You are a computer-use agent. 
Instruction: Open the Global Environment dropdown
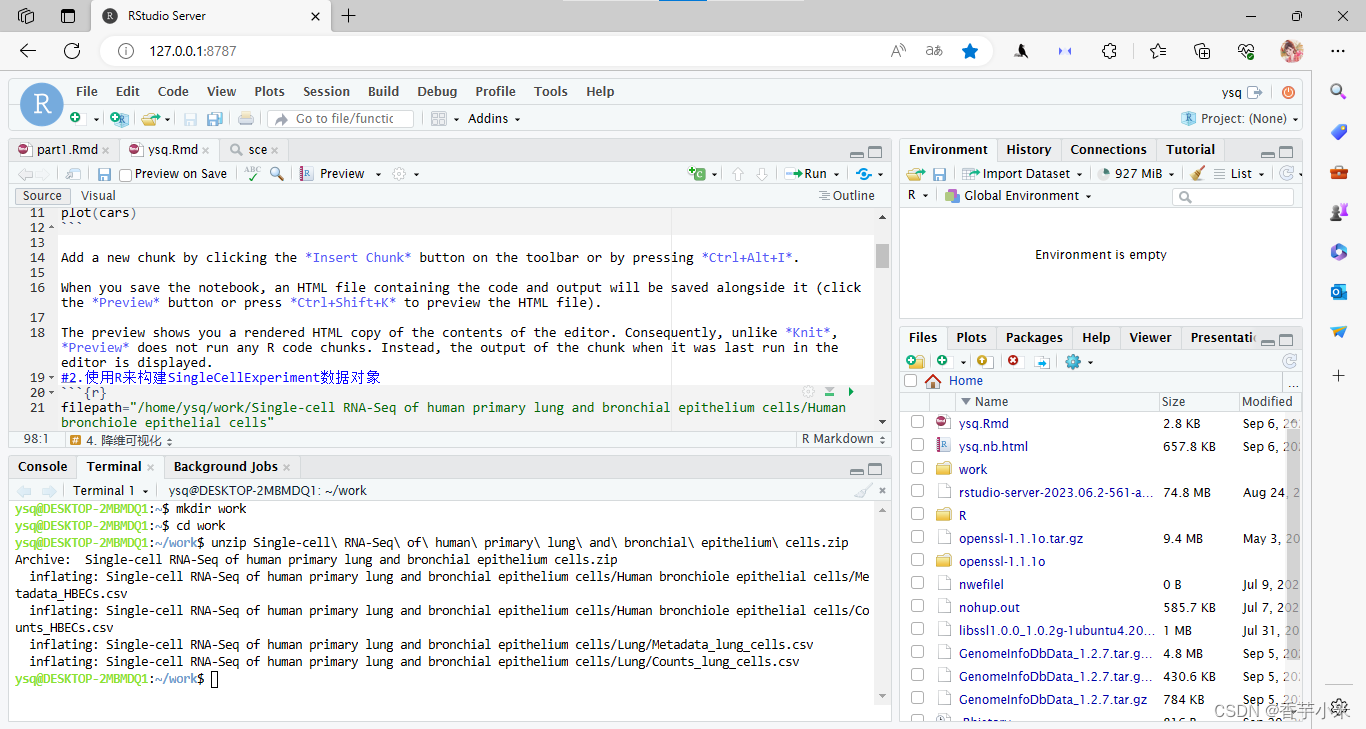click(x=1018, y=195)
